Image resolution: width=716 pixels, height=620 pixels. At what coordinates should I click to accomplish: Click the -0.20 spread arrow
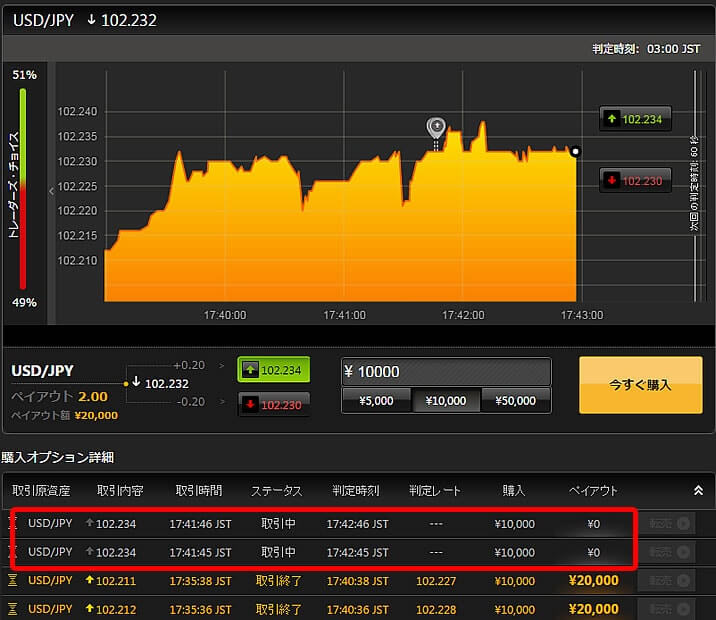click(x=221, y=402)
